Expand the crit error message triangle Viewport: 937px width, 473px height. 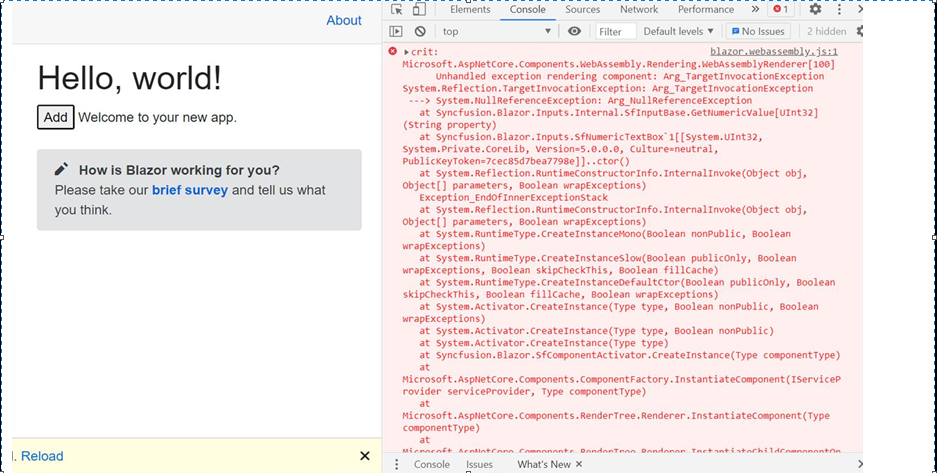pos(407,52)
